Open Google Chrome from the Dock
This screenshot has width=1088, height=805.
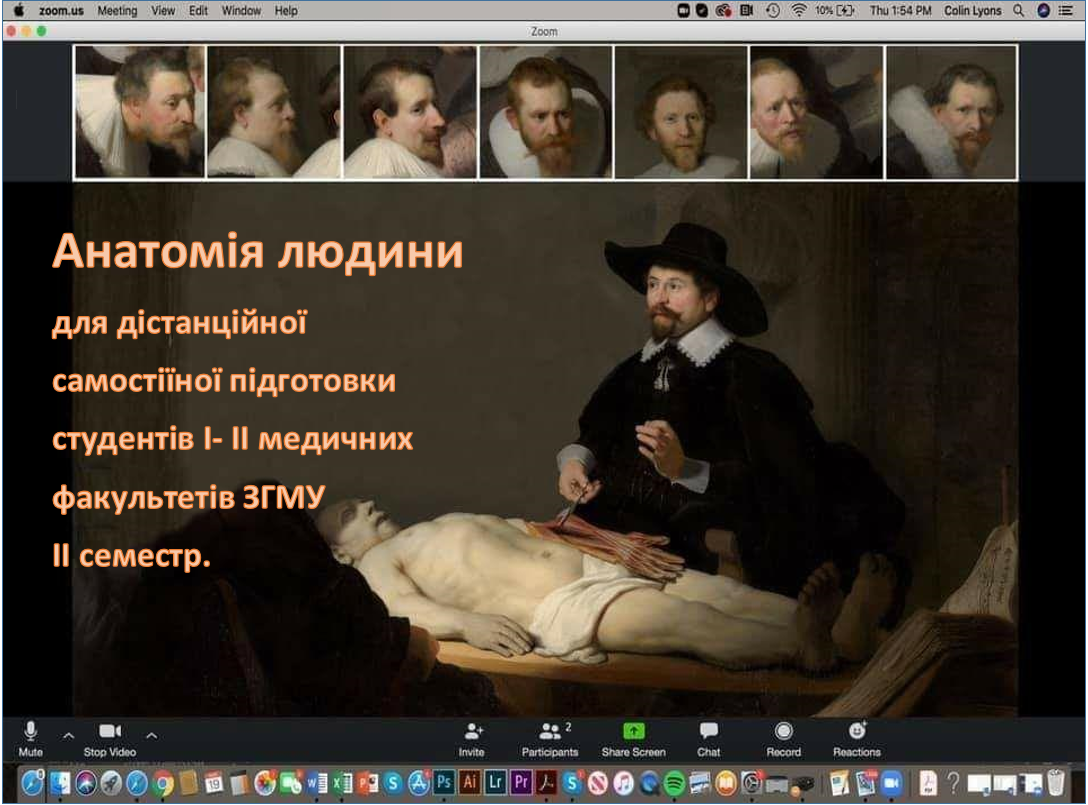coord(163,783)
